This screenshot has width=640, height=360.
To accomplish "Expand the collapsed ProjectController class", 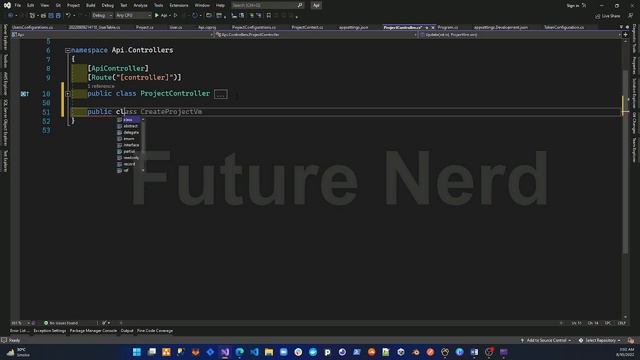I will click(x=68, y=94).
